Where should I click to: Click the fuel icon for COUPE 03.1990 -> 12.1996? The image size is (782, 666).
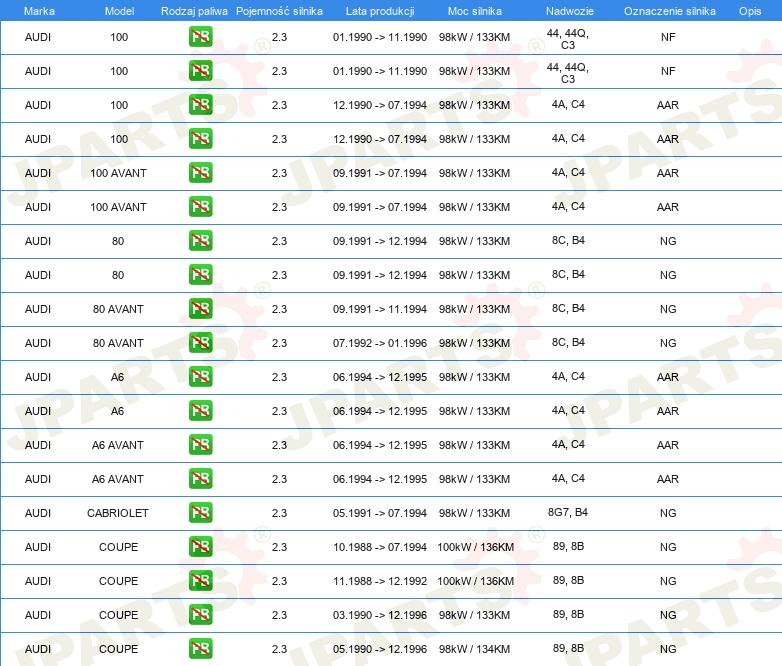pyautogui.click(x=200, y=614)
